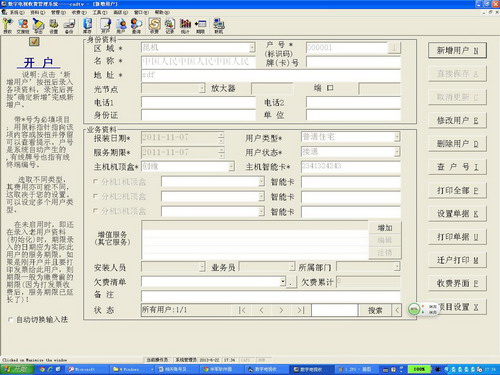
Task: Expand the 所属部门 dropdown
Action: [x=397, y=266]
